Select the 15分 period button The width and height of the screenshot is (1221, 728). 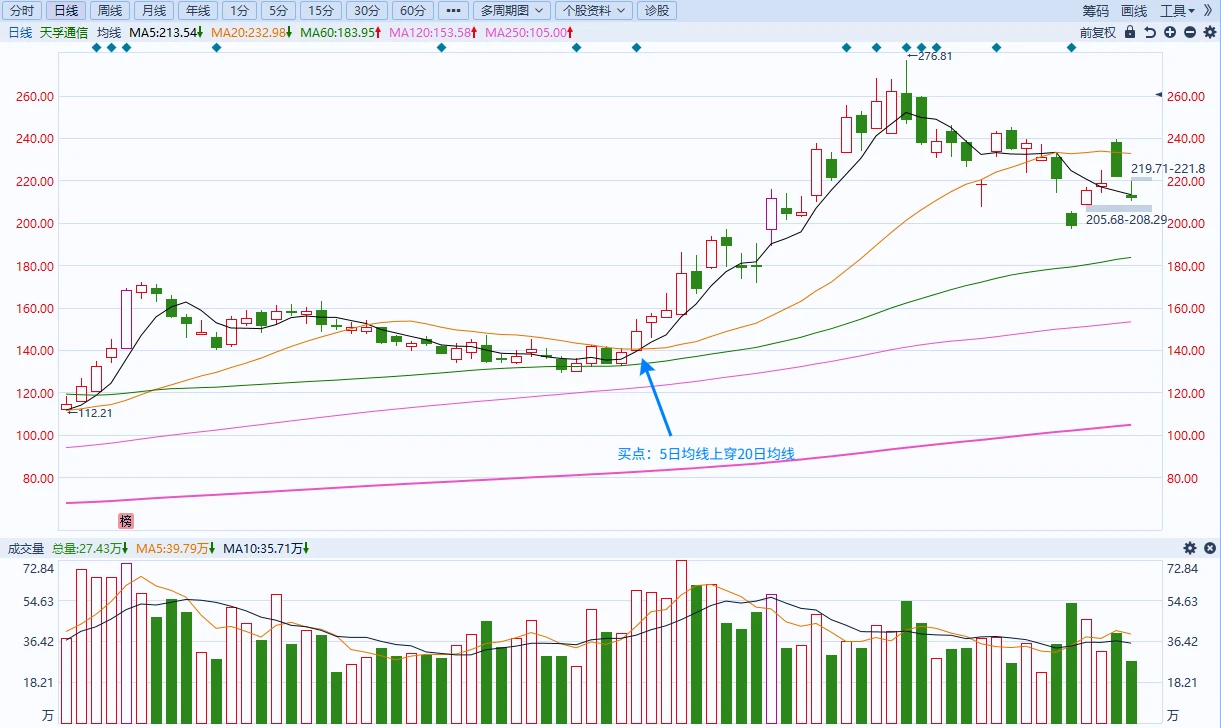click(320, 11)
